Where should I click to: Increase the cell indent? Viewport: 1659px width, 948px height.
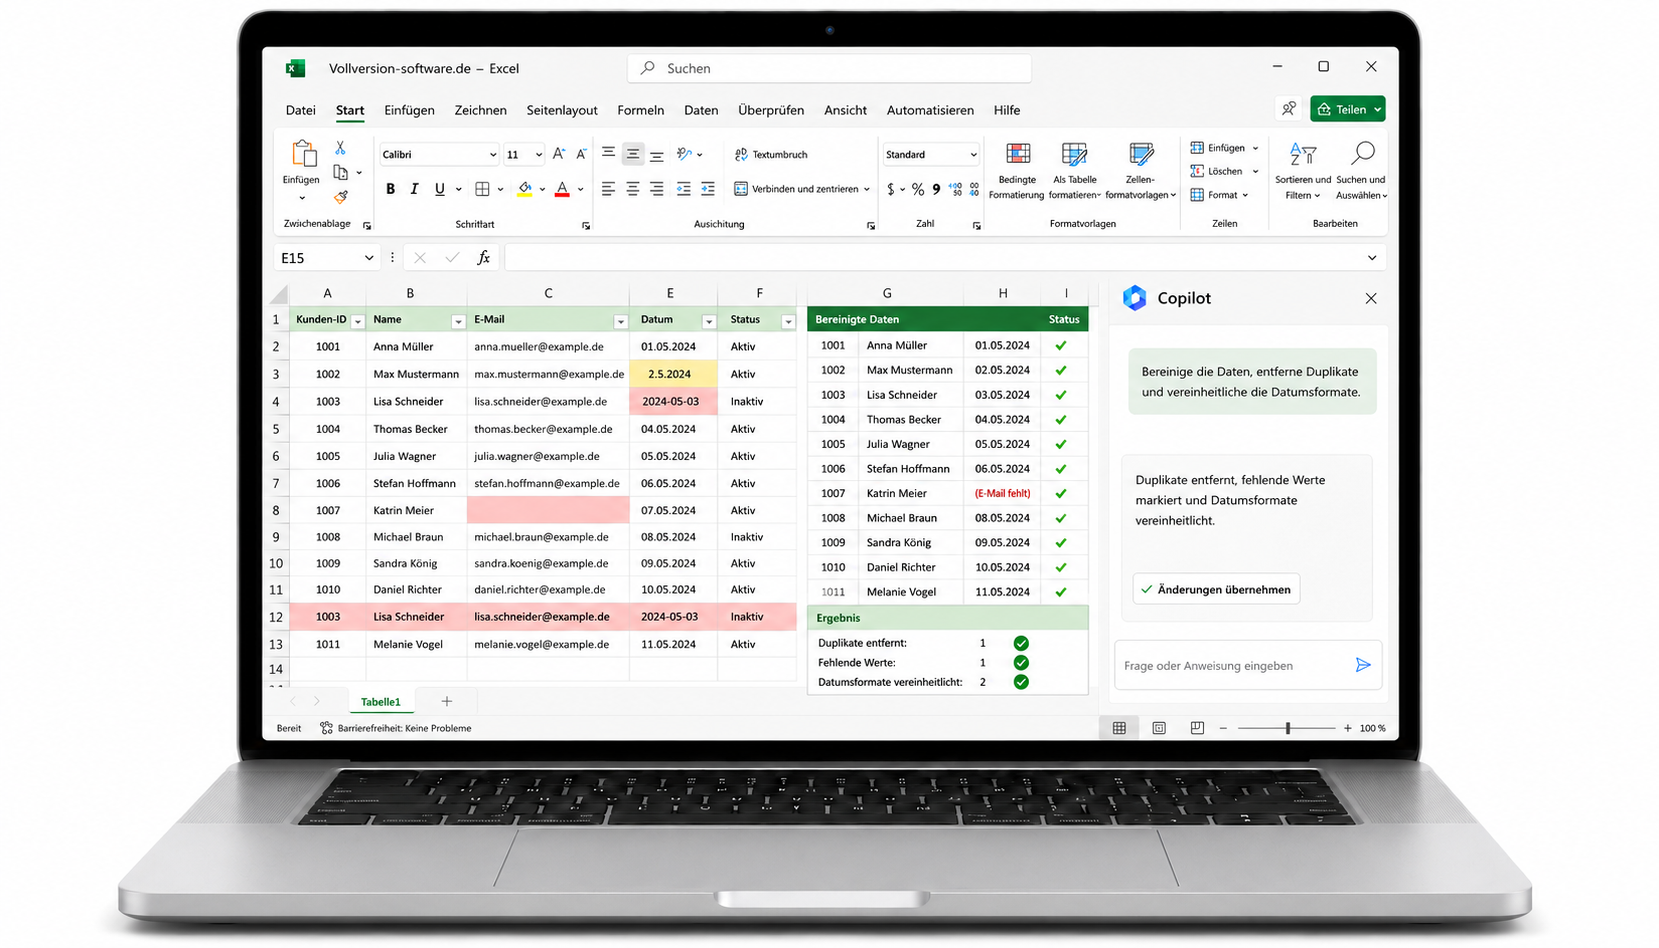(708, 189)
